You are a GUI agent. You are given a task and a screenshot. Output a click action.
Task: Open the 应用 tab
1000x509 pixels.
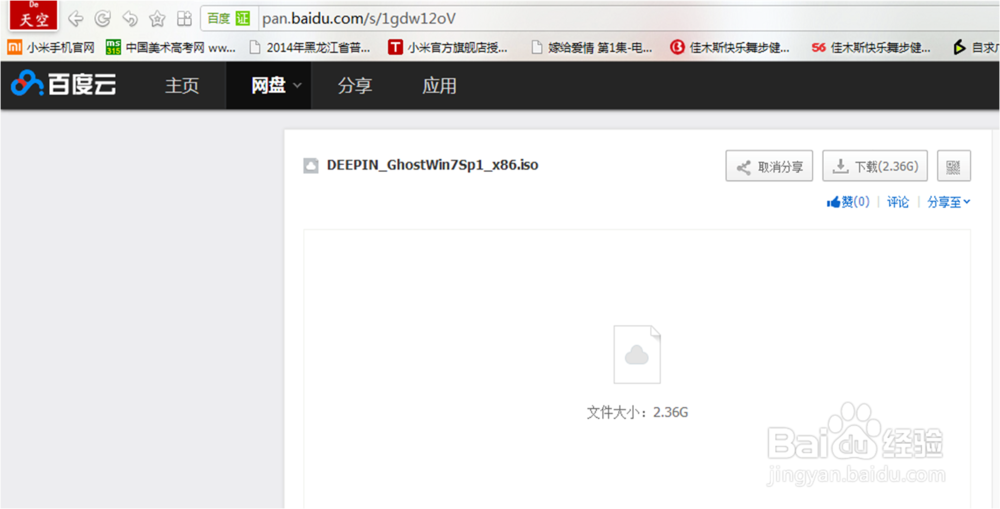439,85
